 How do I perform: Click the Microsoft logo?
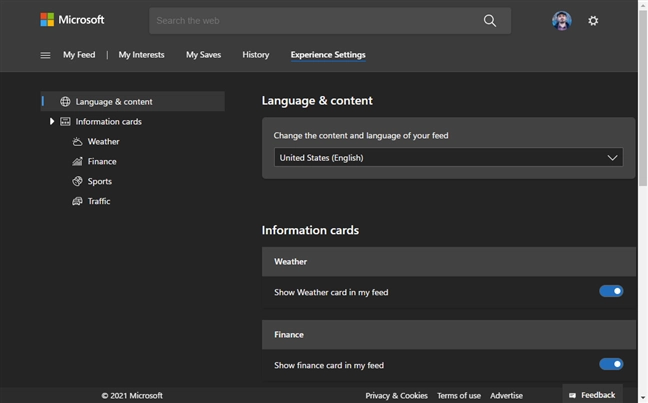(72, 20)
